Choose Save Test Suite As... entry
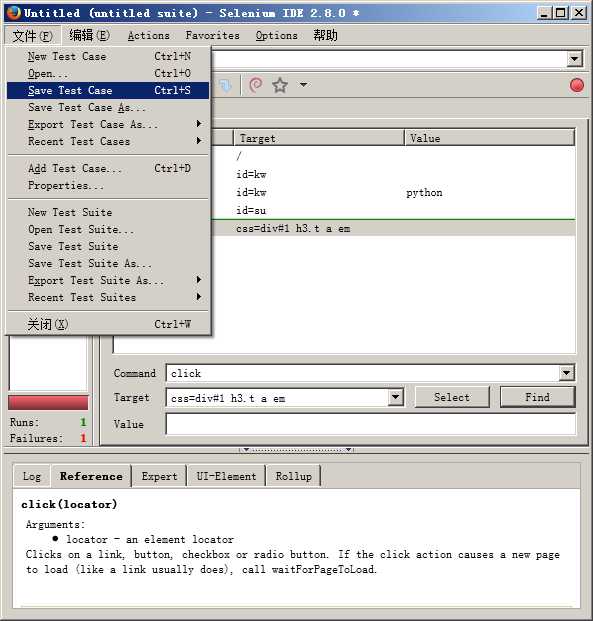The width and height of the screenshot is (593, 621). click(108, 263)
